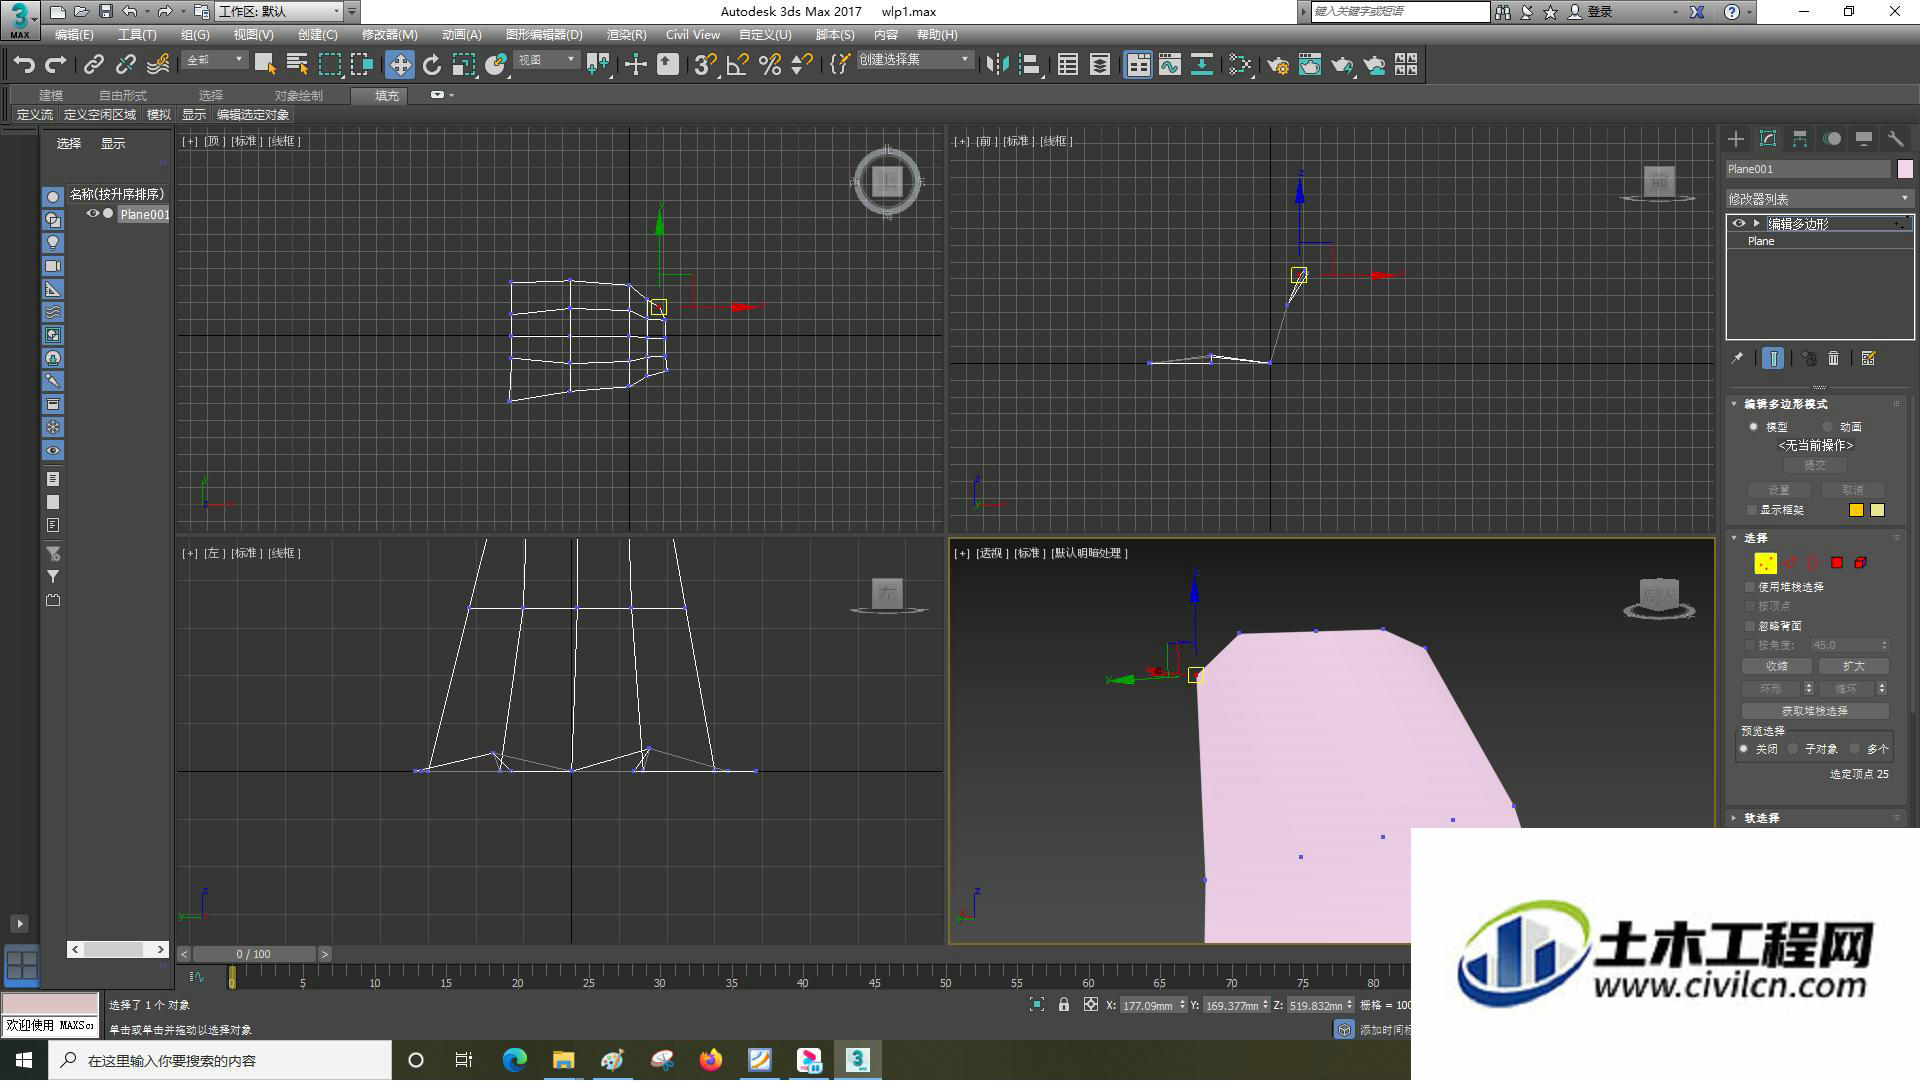This screenshot has height=1082, width=1920.
Task: Open the Curve Editor icon
Action: tap(1170, 65)
